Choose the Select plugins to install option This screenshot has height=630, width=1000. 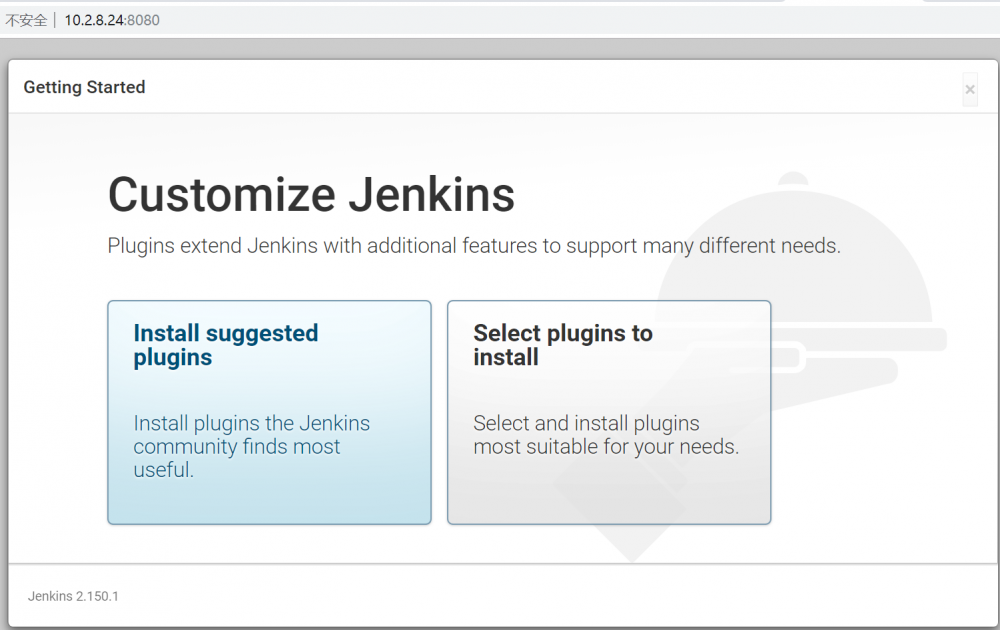pyautogui.click(x=609, y=412)
